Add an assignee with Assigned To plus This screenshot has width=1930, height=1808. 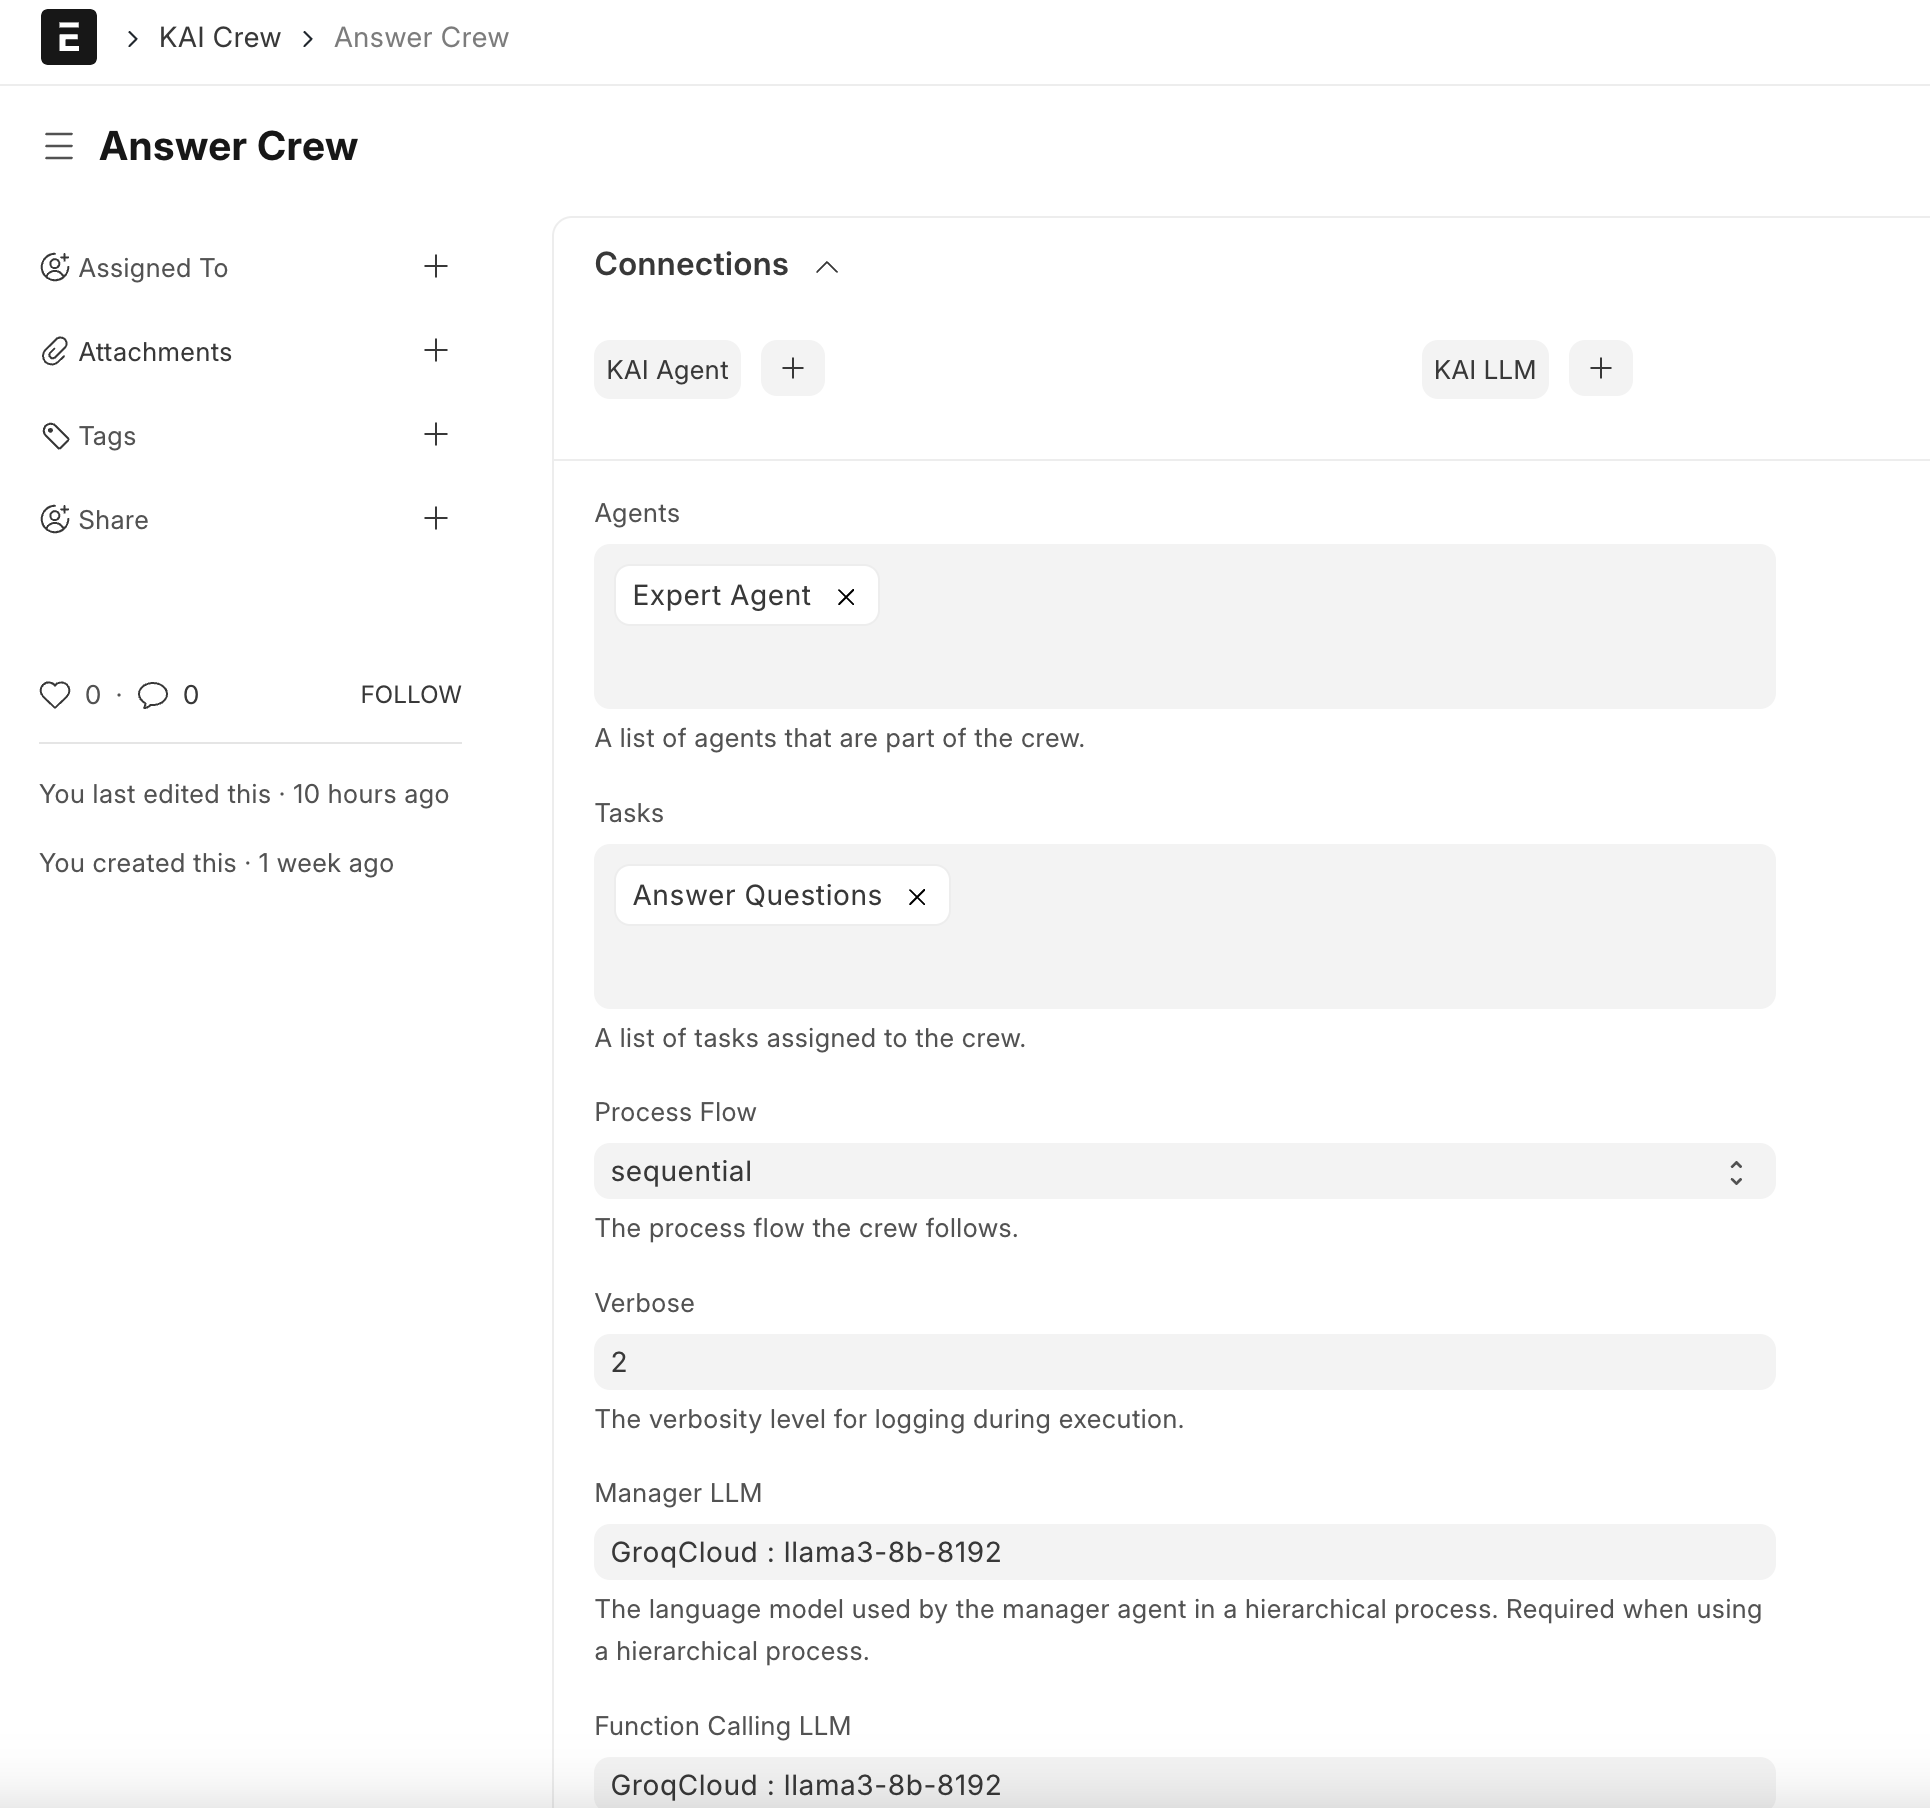(x=435, y=266)
